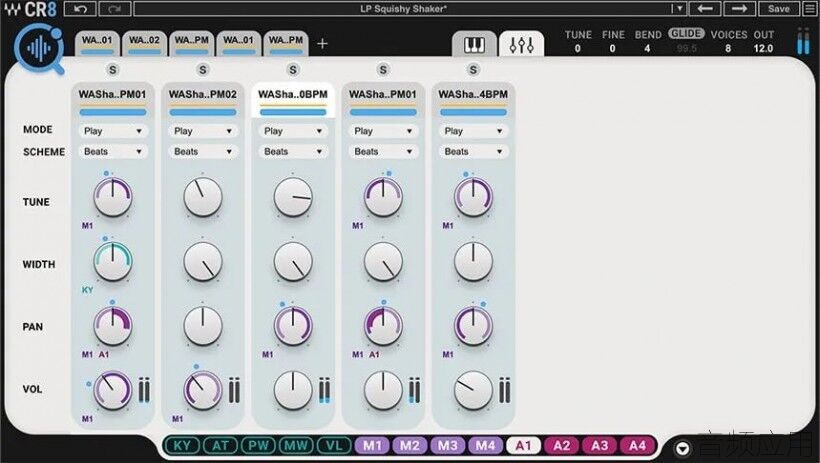Viewport: 820px width, 463px height.
Task: Click the output level meter icon
Action: click(x=804, y=41)
